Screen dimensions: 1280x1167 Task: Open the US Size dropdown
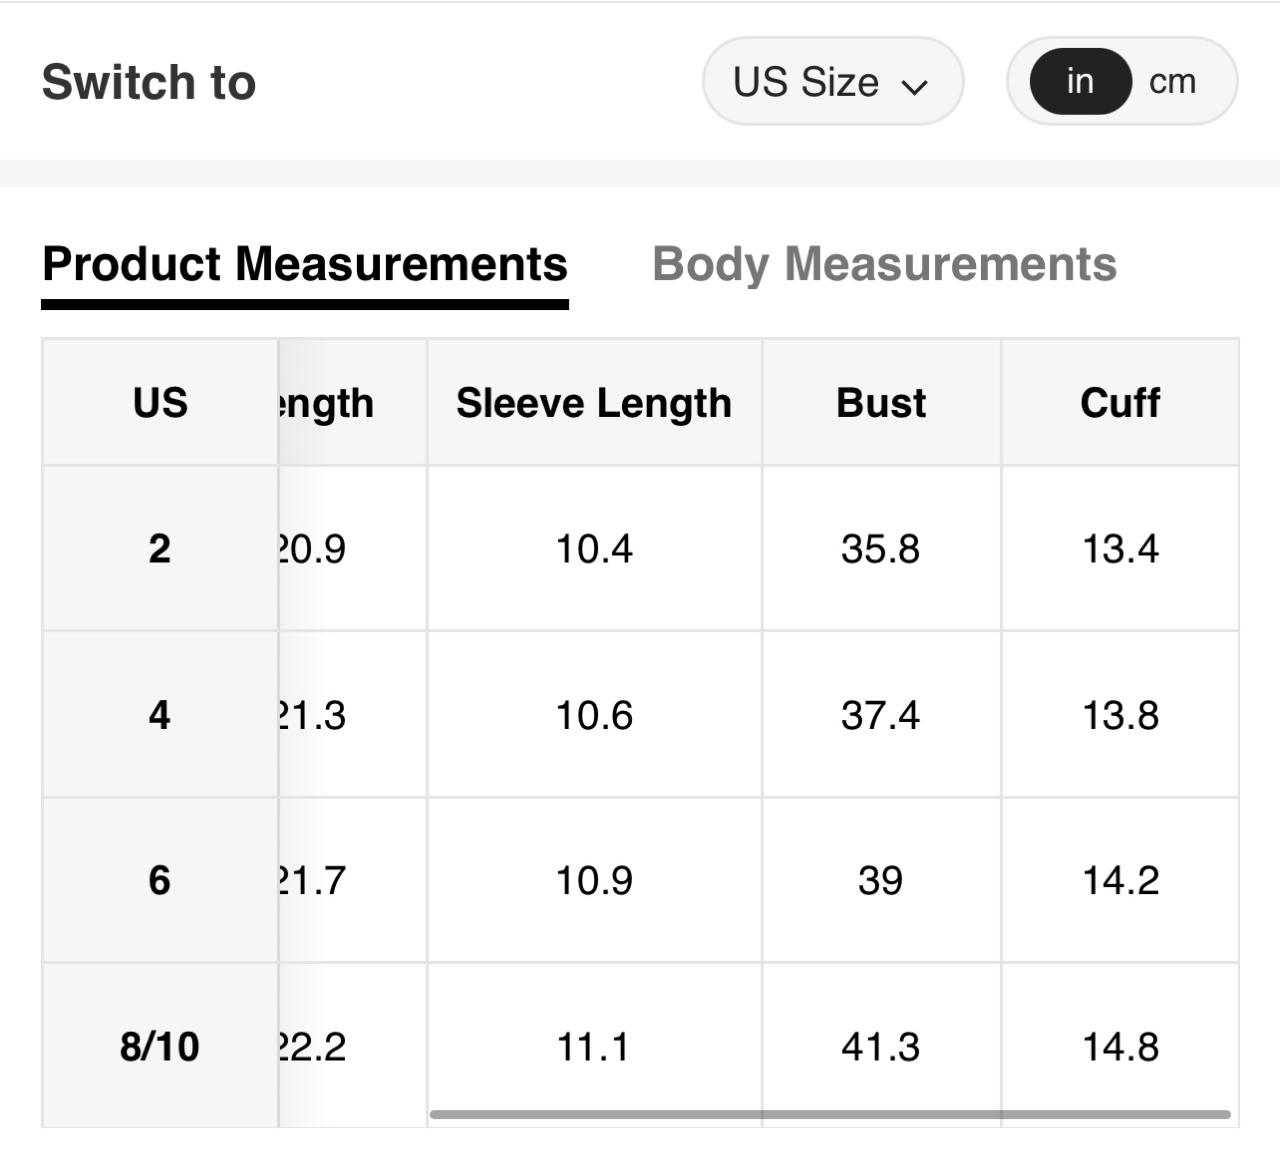click(x=831, y=82)
